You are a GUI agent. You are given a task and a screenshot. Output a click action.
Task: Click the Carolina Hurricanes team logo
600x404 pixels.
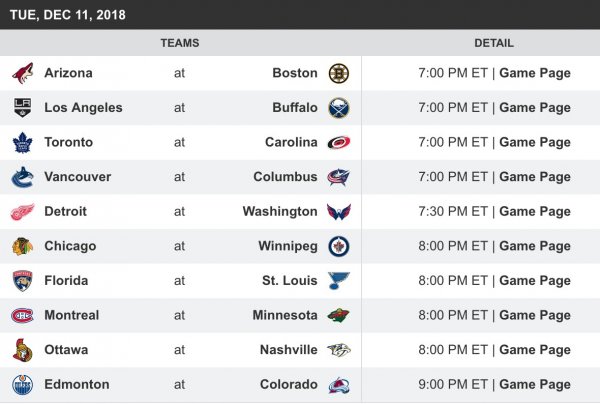(339, 142)
